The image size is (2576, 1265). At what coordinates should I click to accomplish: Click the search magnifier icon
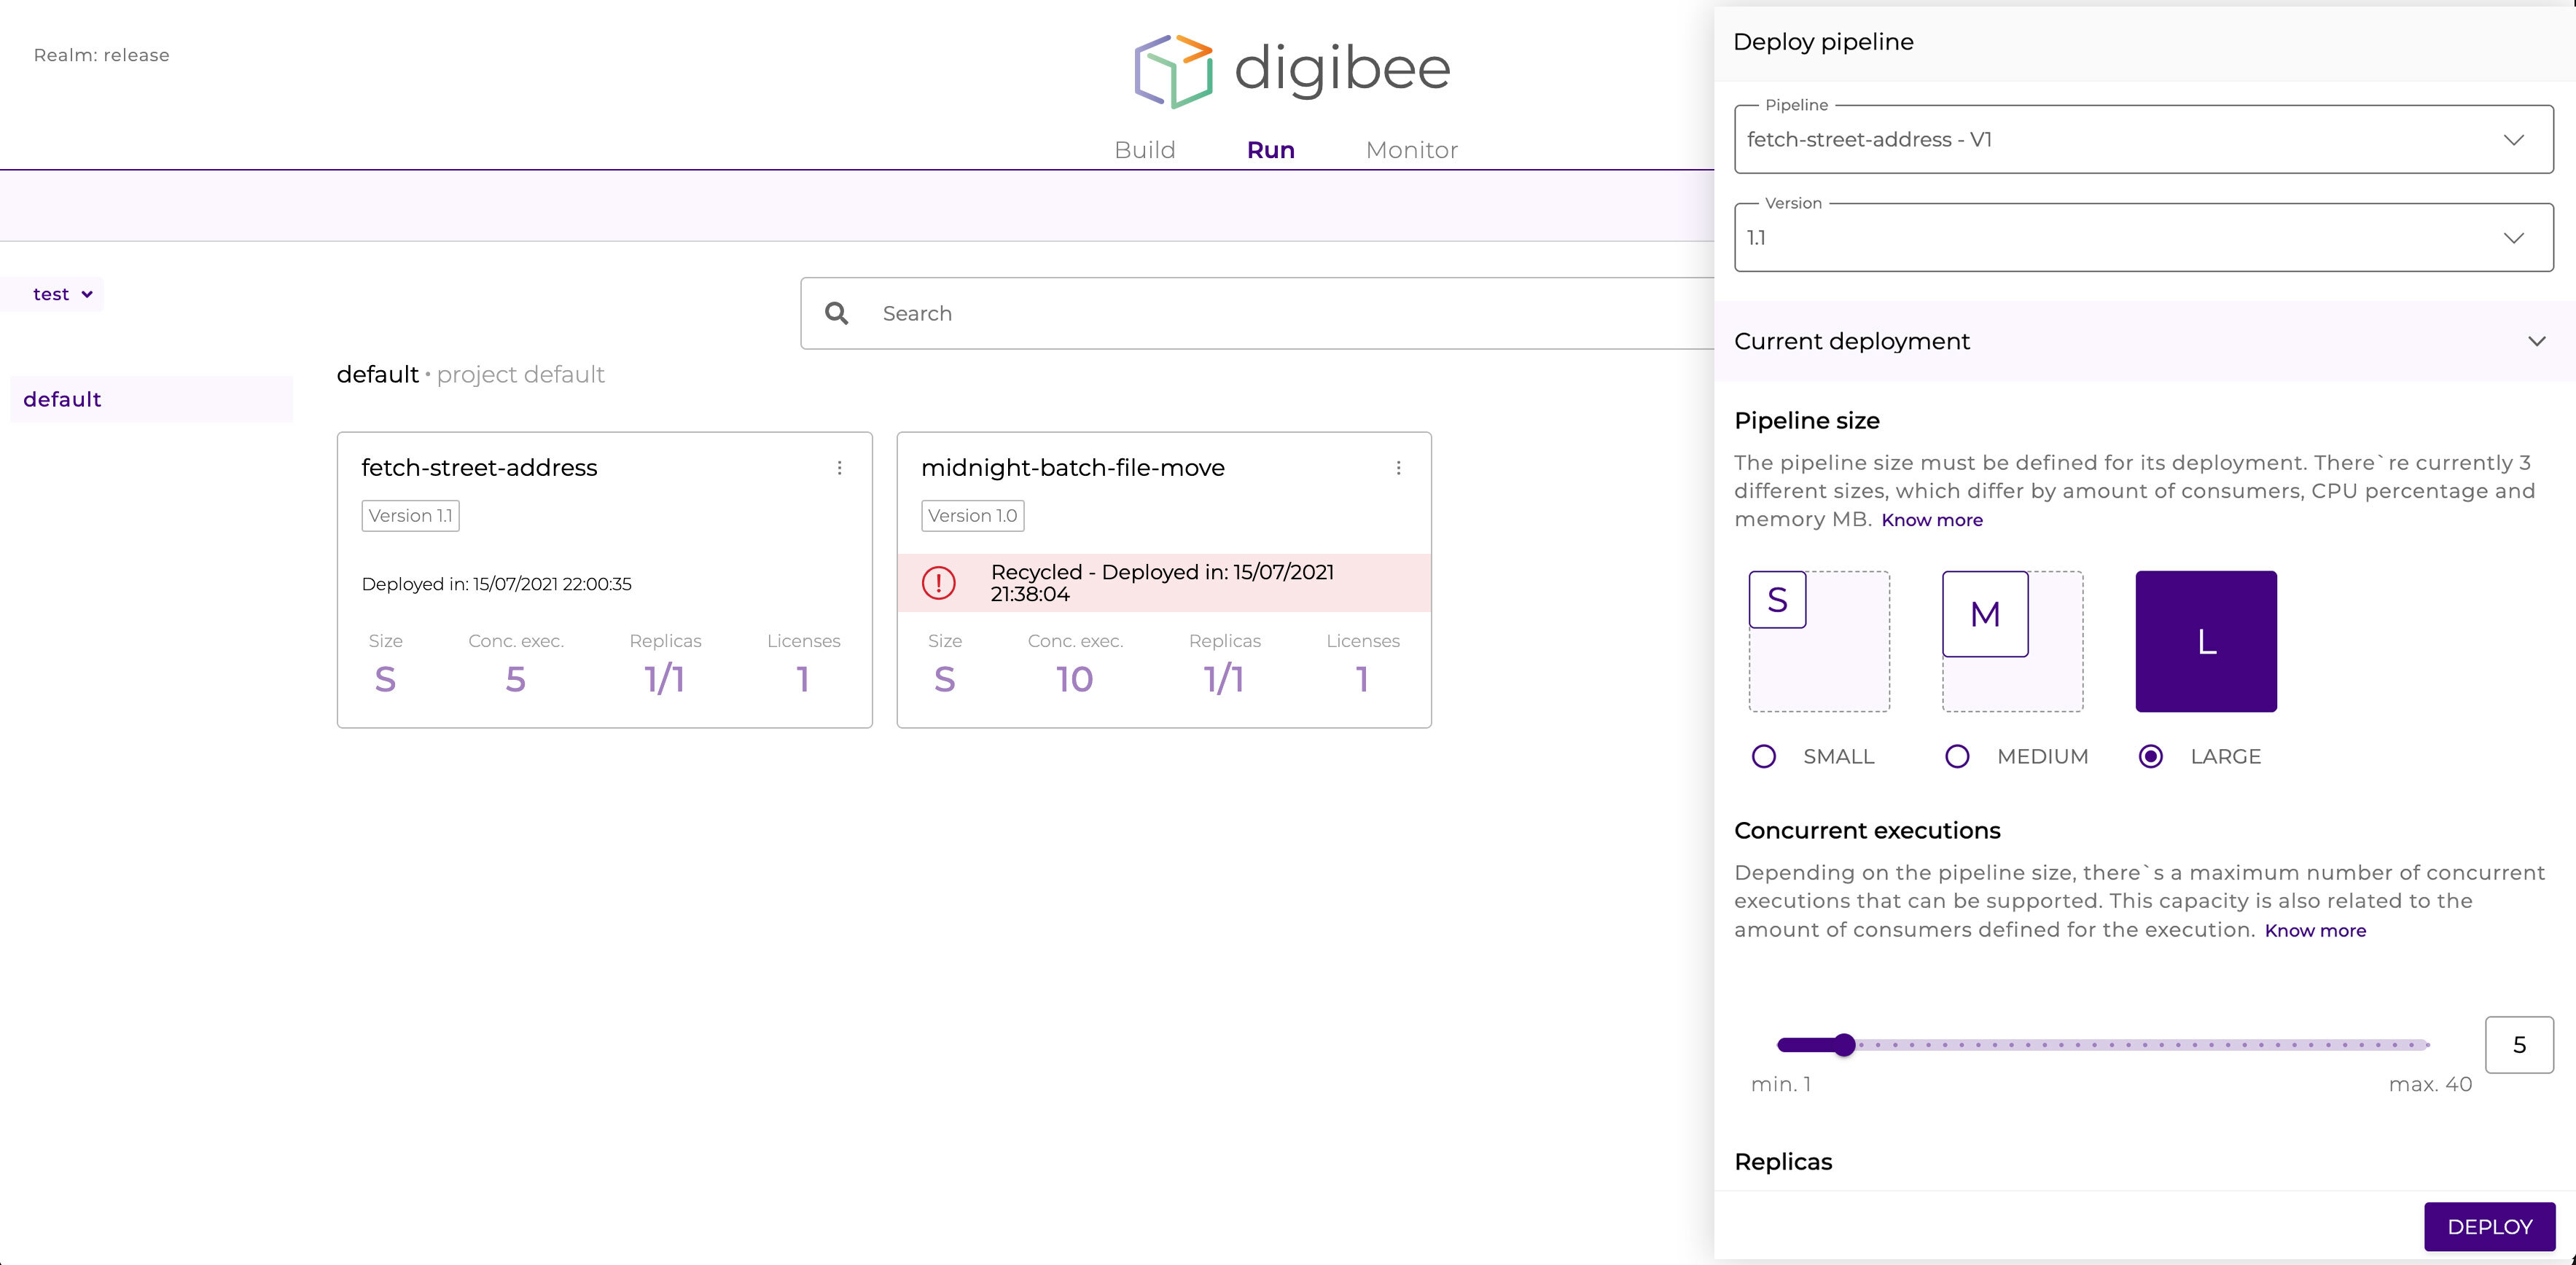tap(836, 313)
